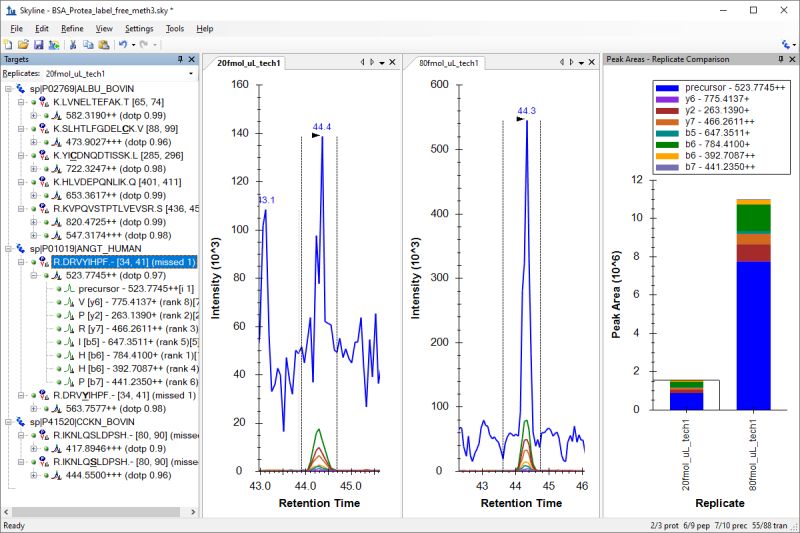
Task: Collapse the 523.7745++ precursor node
Action: tap(34, 275)
